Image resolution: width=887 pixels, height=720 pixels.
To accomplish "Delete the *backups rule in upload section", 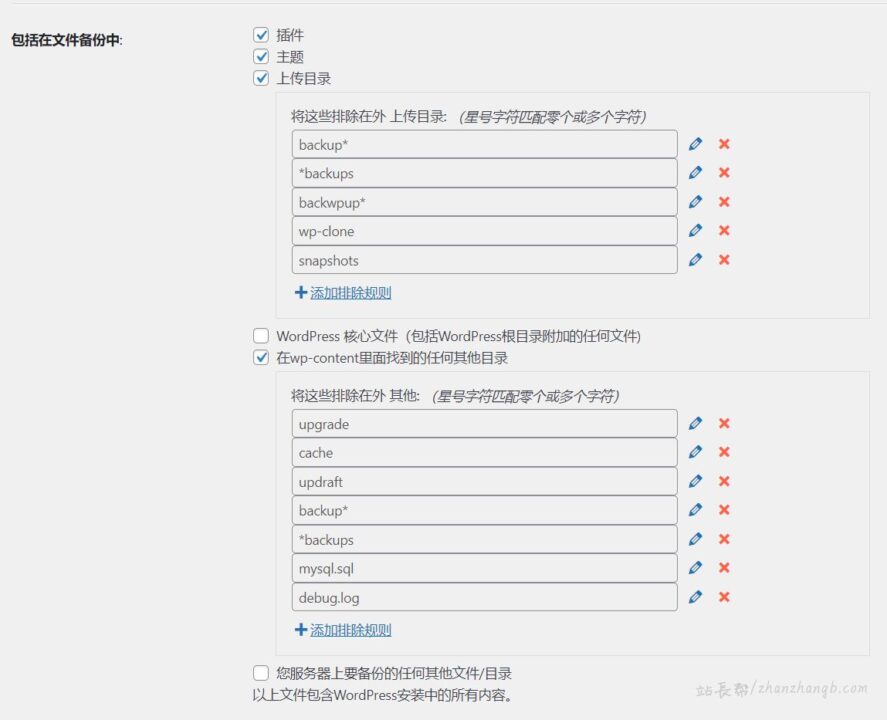I will tap(724, 172).
